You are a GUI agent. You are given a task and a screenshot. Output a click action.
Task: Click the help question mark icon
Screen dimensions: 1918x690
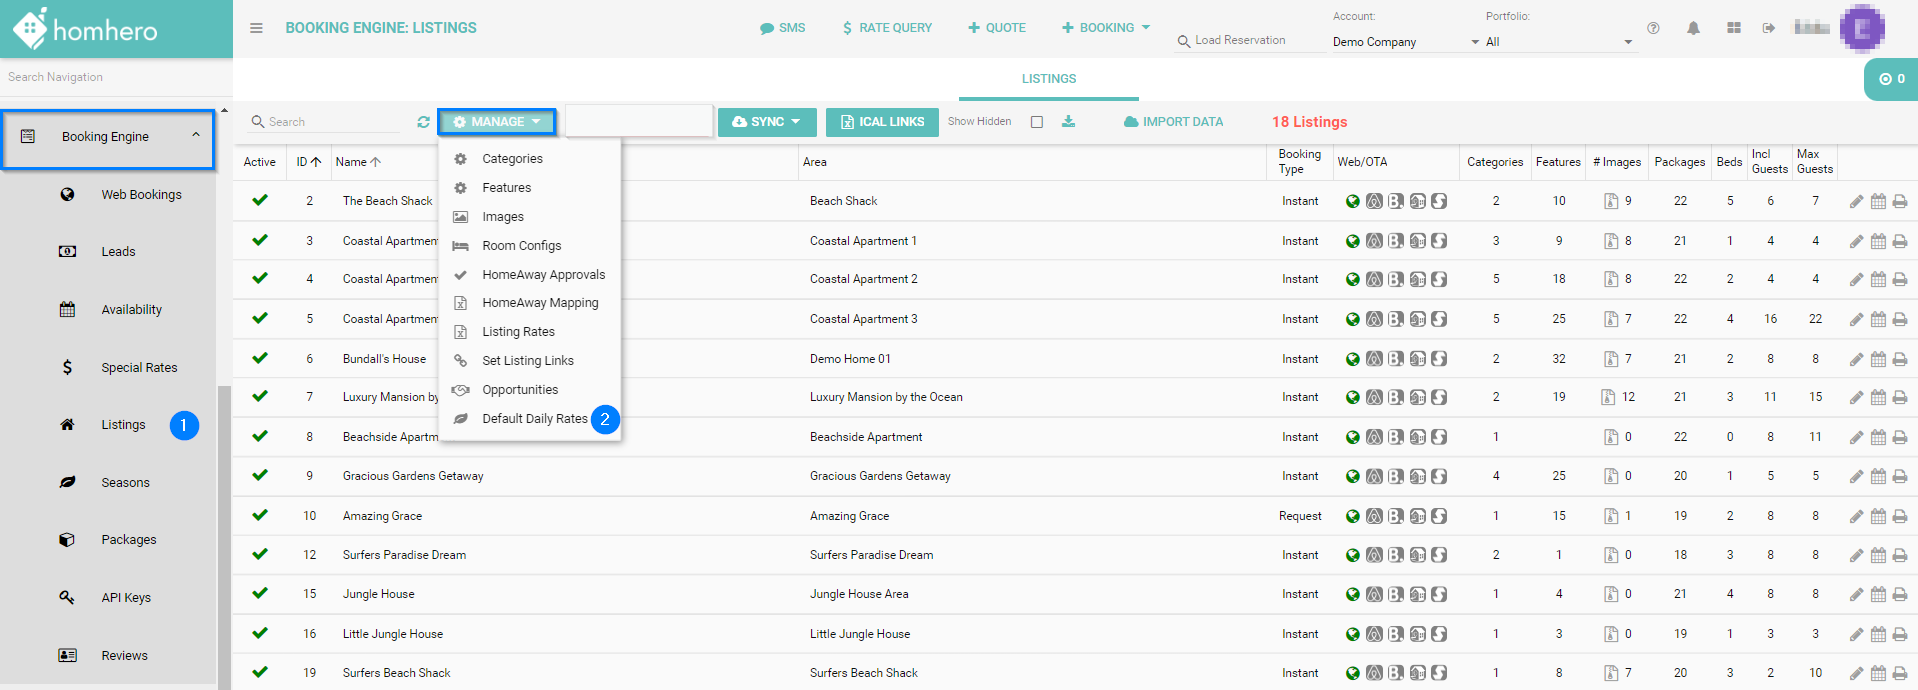1653,28
